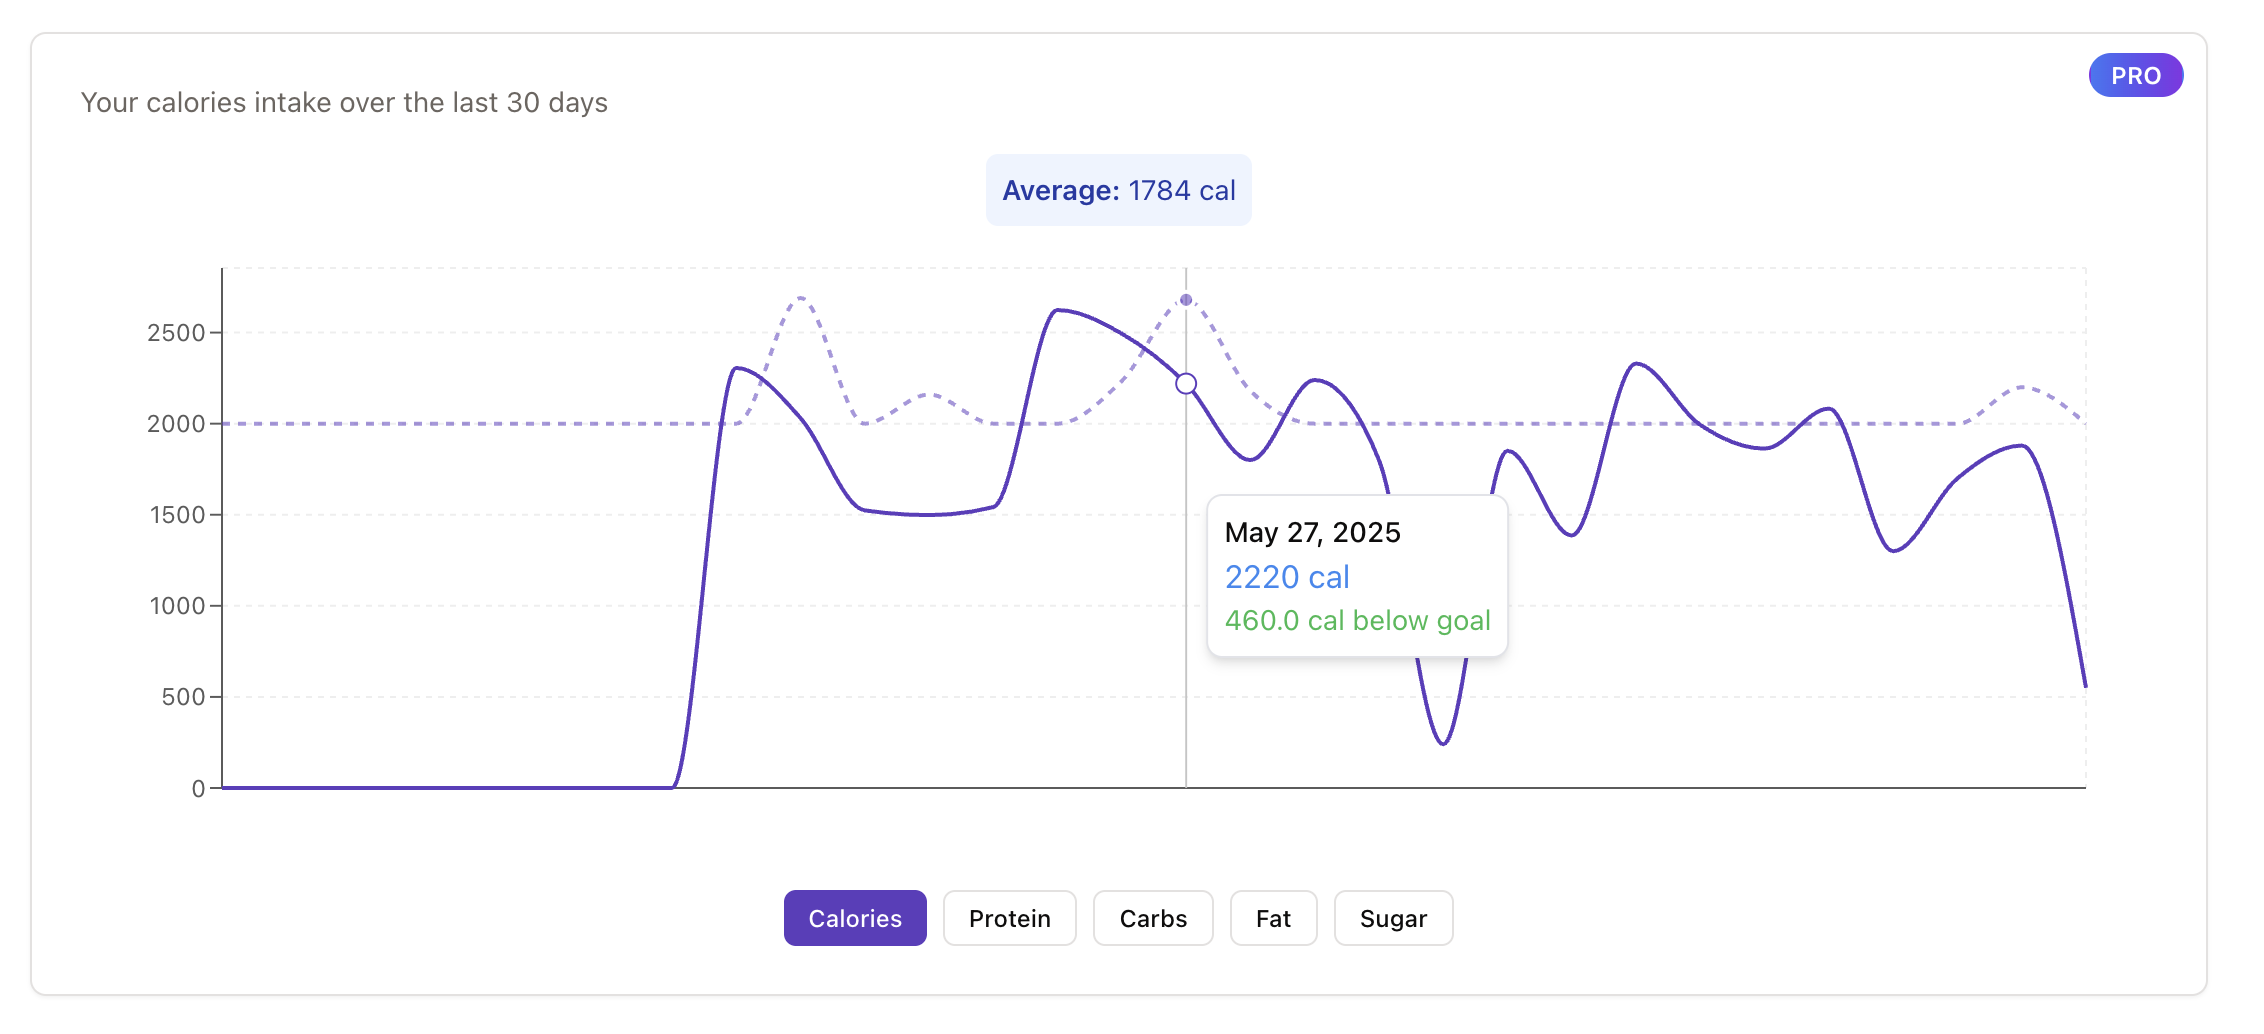Select the Calories tab

pos(855,918)
